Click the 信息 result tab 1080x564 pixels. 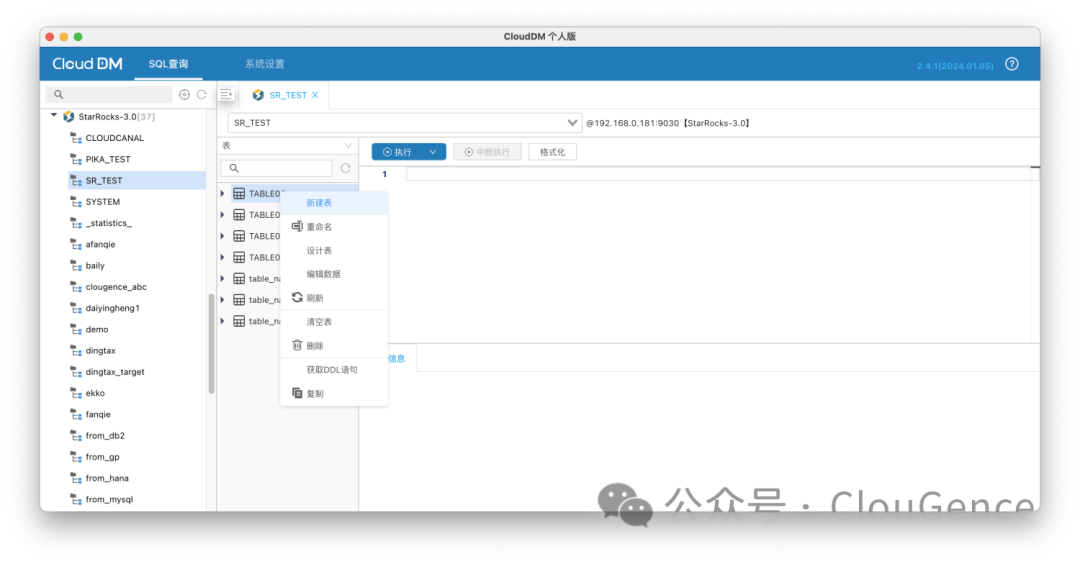coord(397,358)
